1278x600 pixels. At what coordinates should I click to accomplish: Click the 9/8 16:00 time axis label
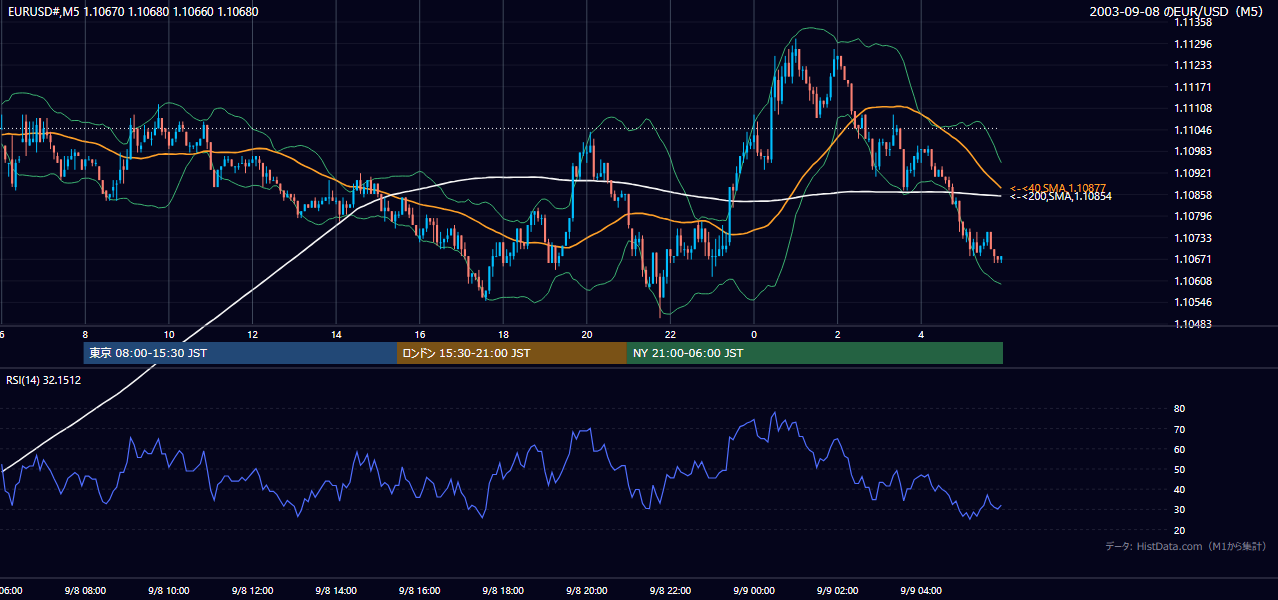420,591
